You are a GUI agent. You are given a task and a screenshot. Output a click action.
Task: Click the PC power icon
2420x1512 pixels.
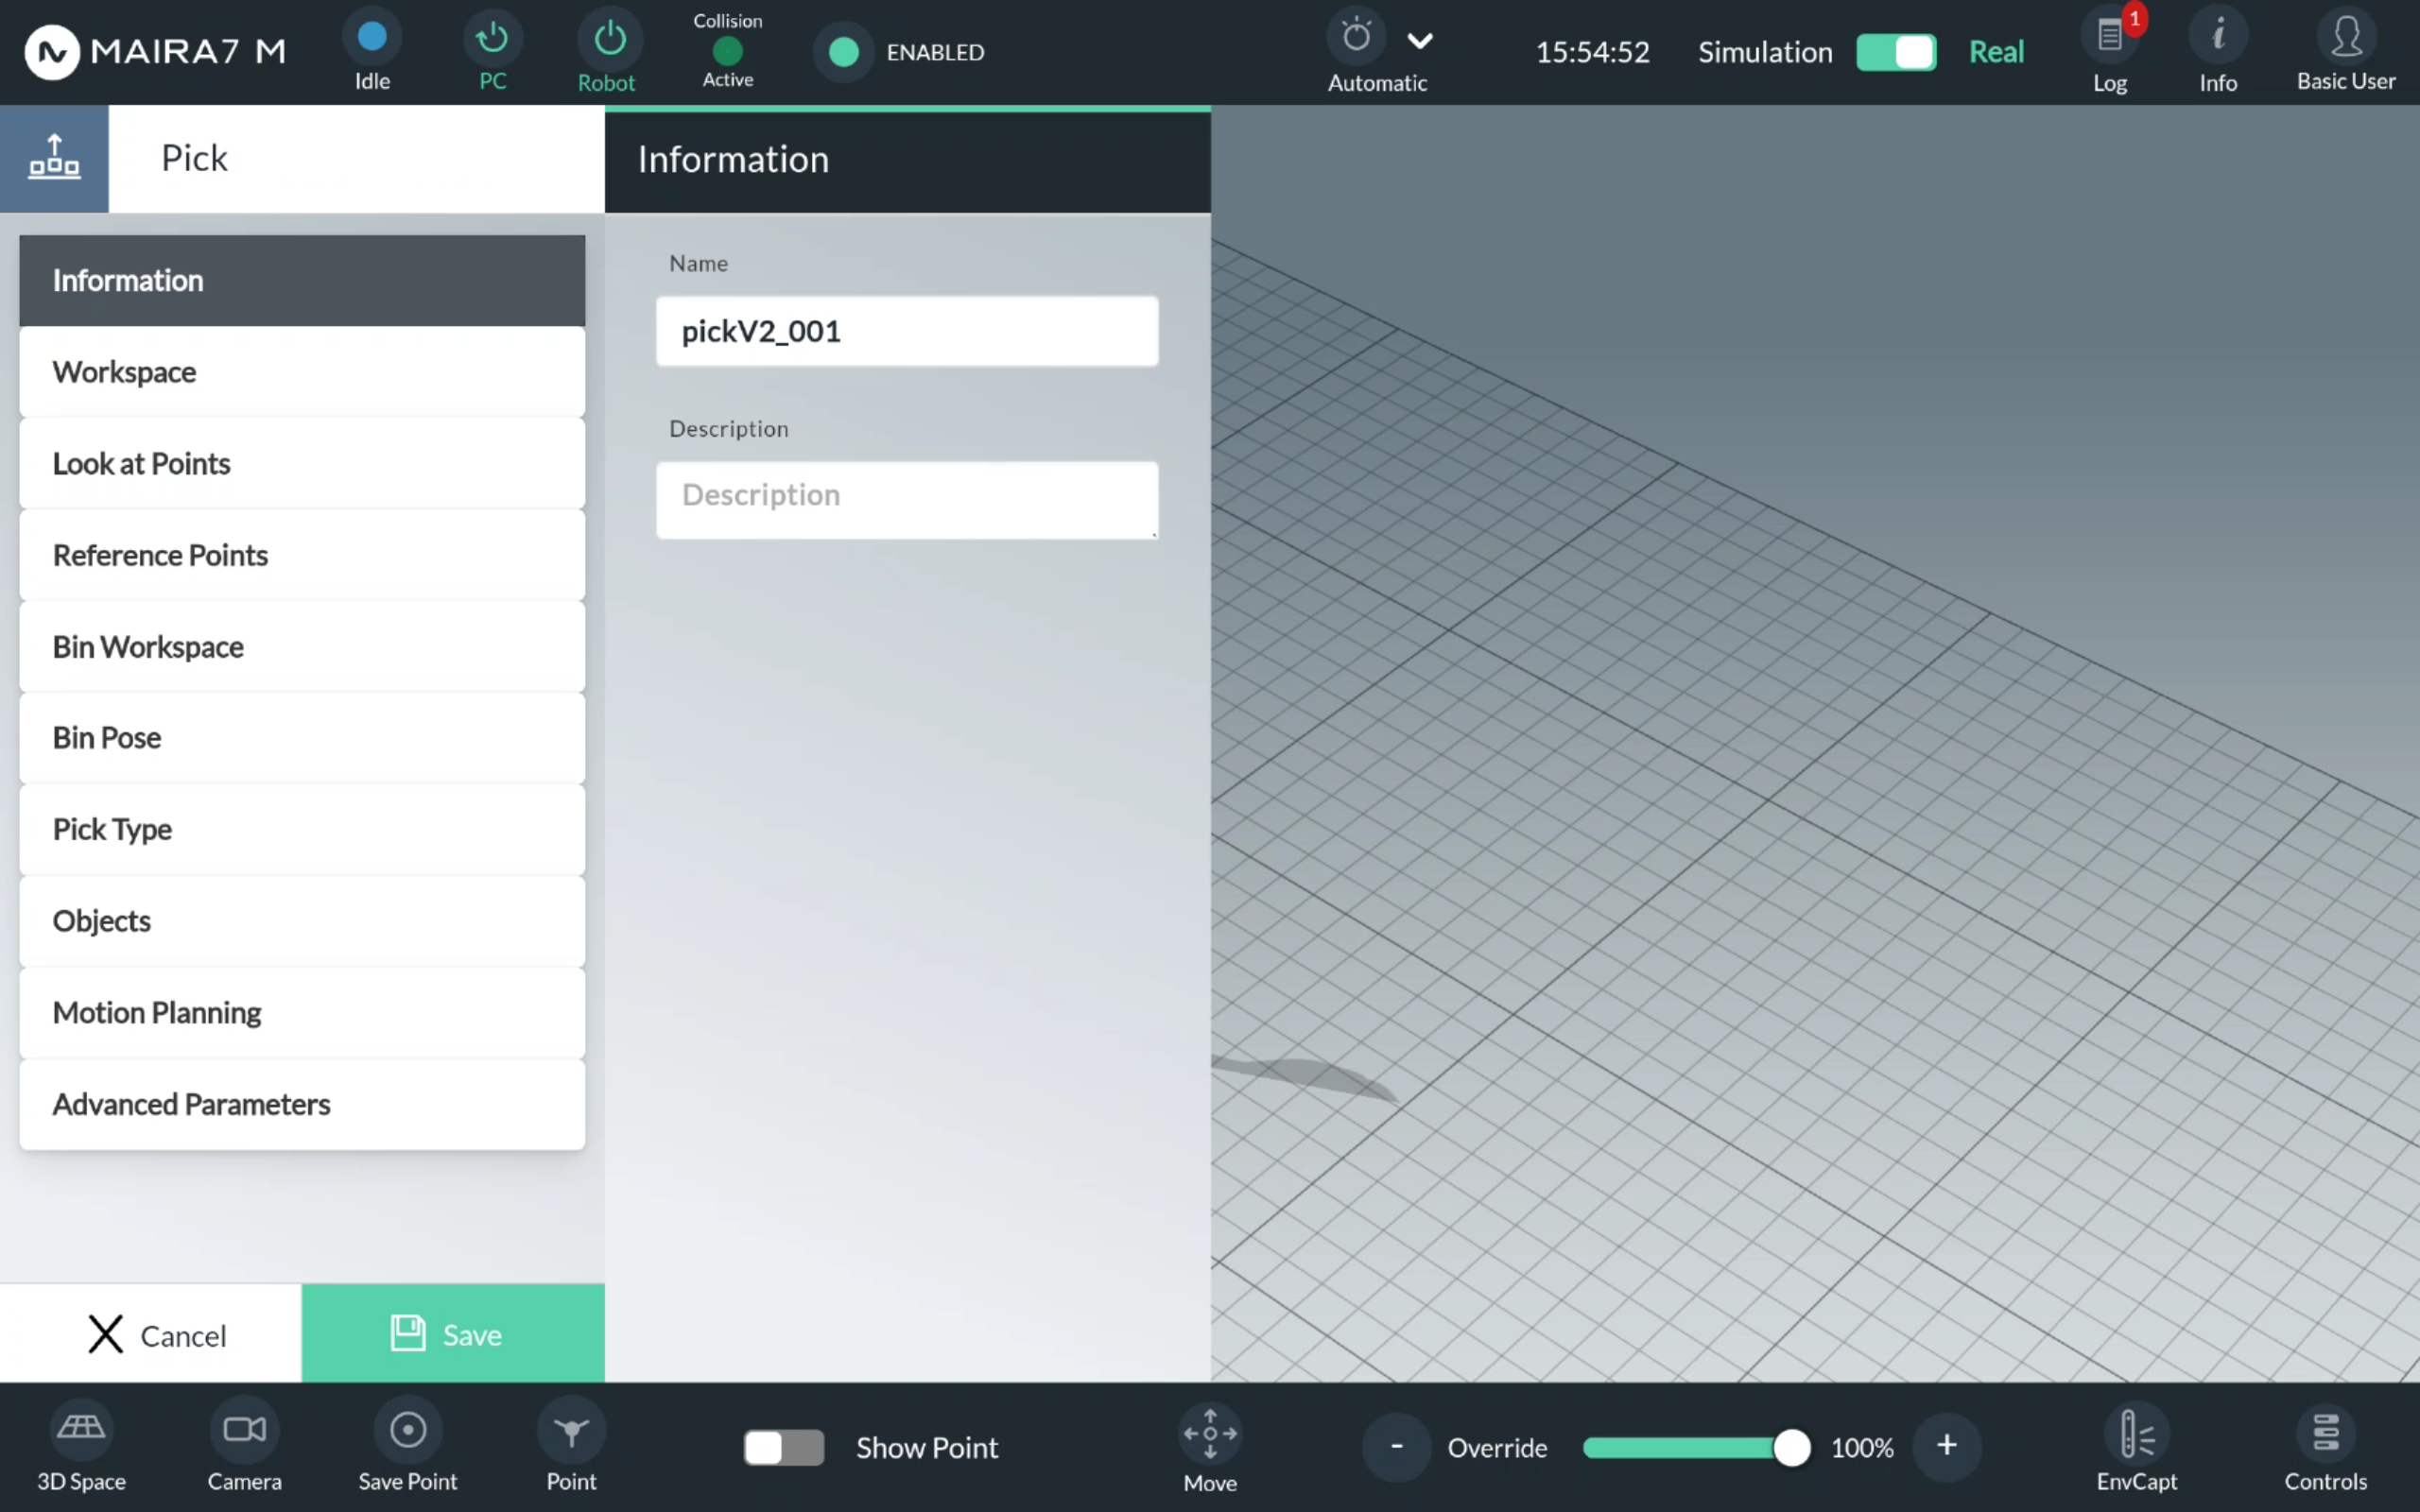[x=492, y=38]
